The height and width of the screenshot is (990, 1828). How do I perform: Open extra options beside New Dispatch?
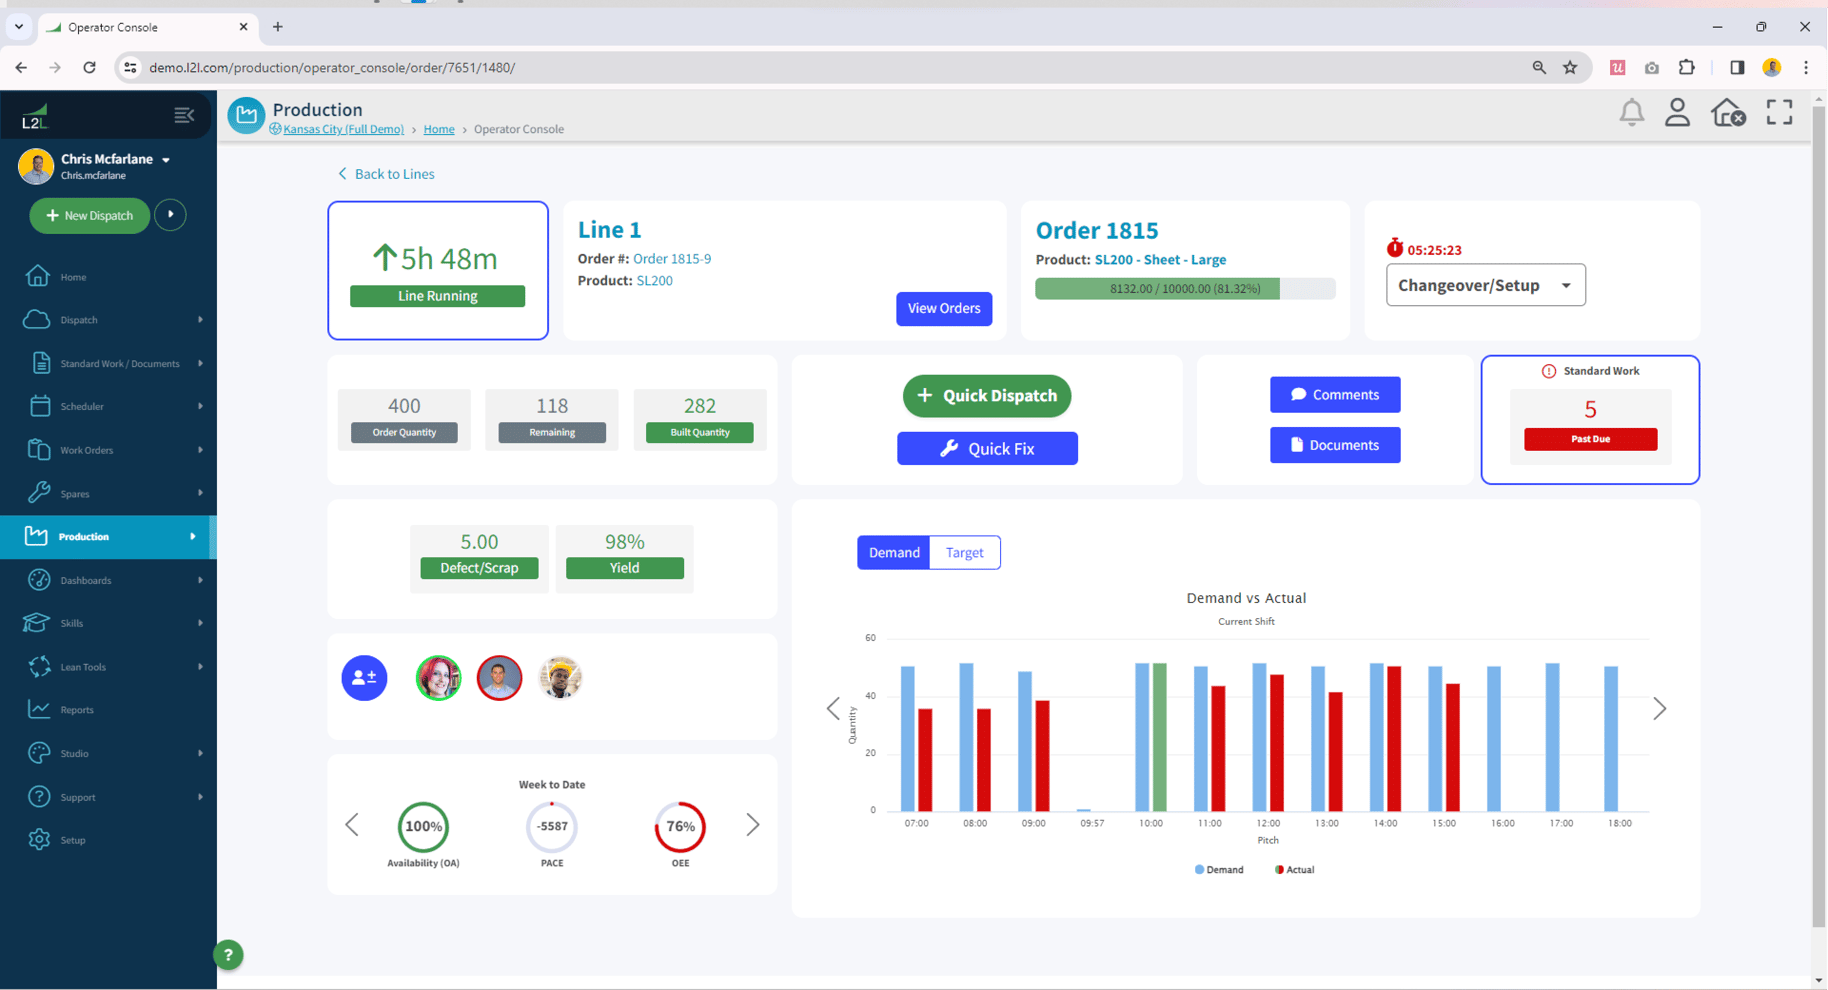coord(170,215)
